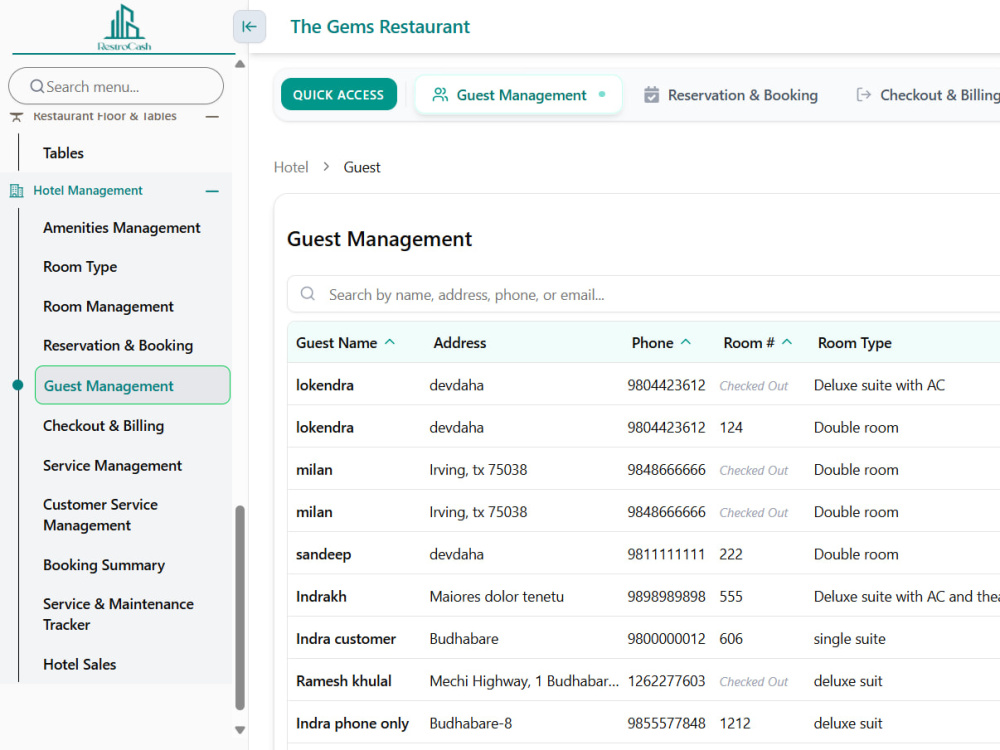
Task: Click address Budhabare-8
Action: 471,723
